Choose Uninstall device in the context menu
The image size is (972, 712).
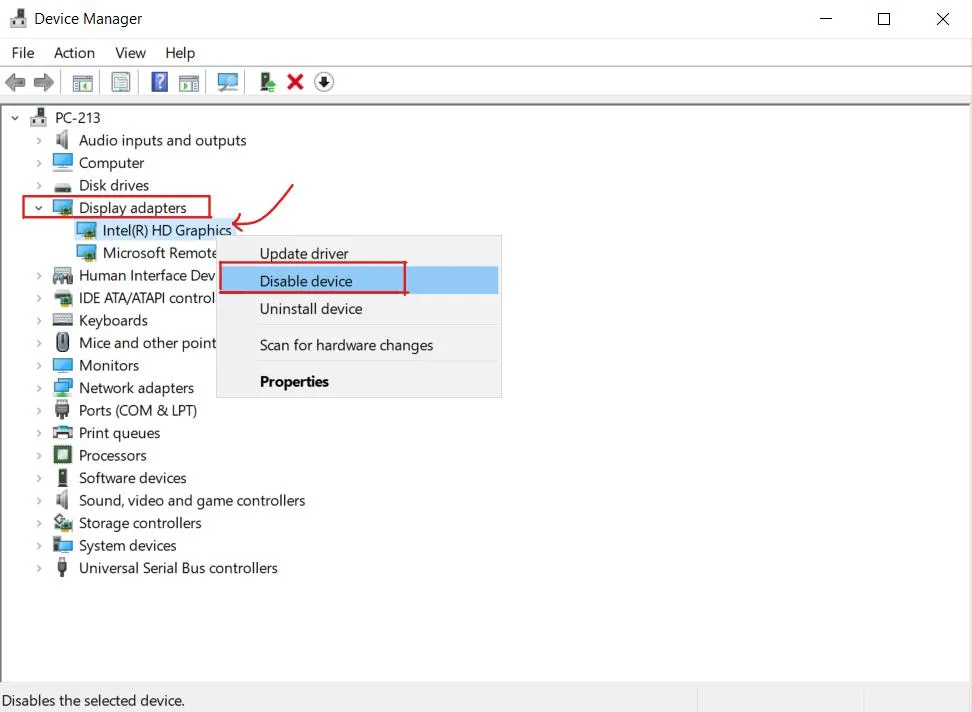[310, 309]
